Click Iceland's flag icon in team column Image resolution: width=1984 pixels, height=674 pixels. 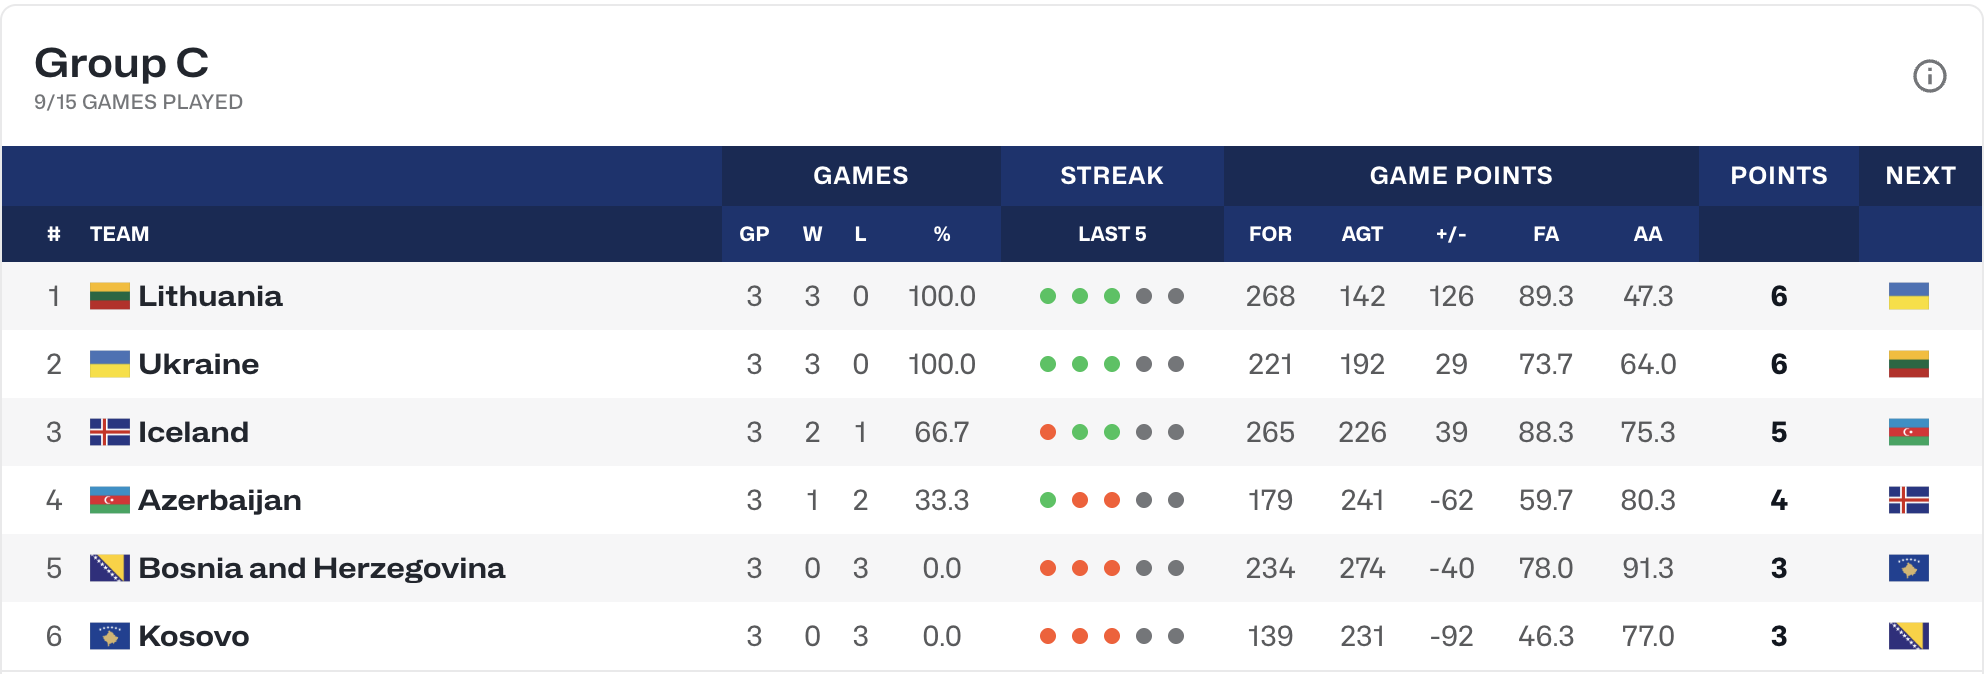pyautogui.click(x=110, y=432)
